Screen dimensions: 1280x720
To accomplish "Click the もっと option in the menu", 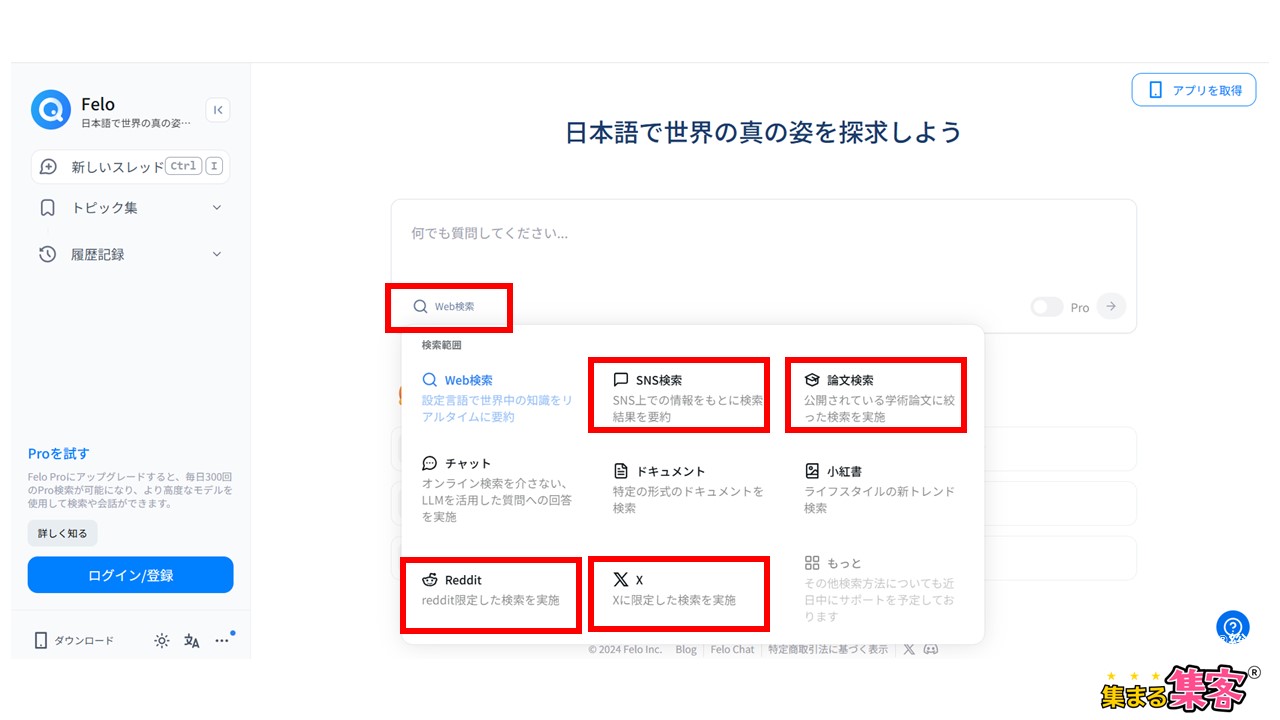I will click(879, 590).
